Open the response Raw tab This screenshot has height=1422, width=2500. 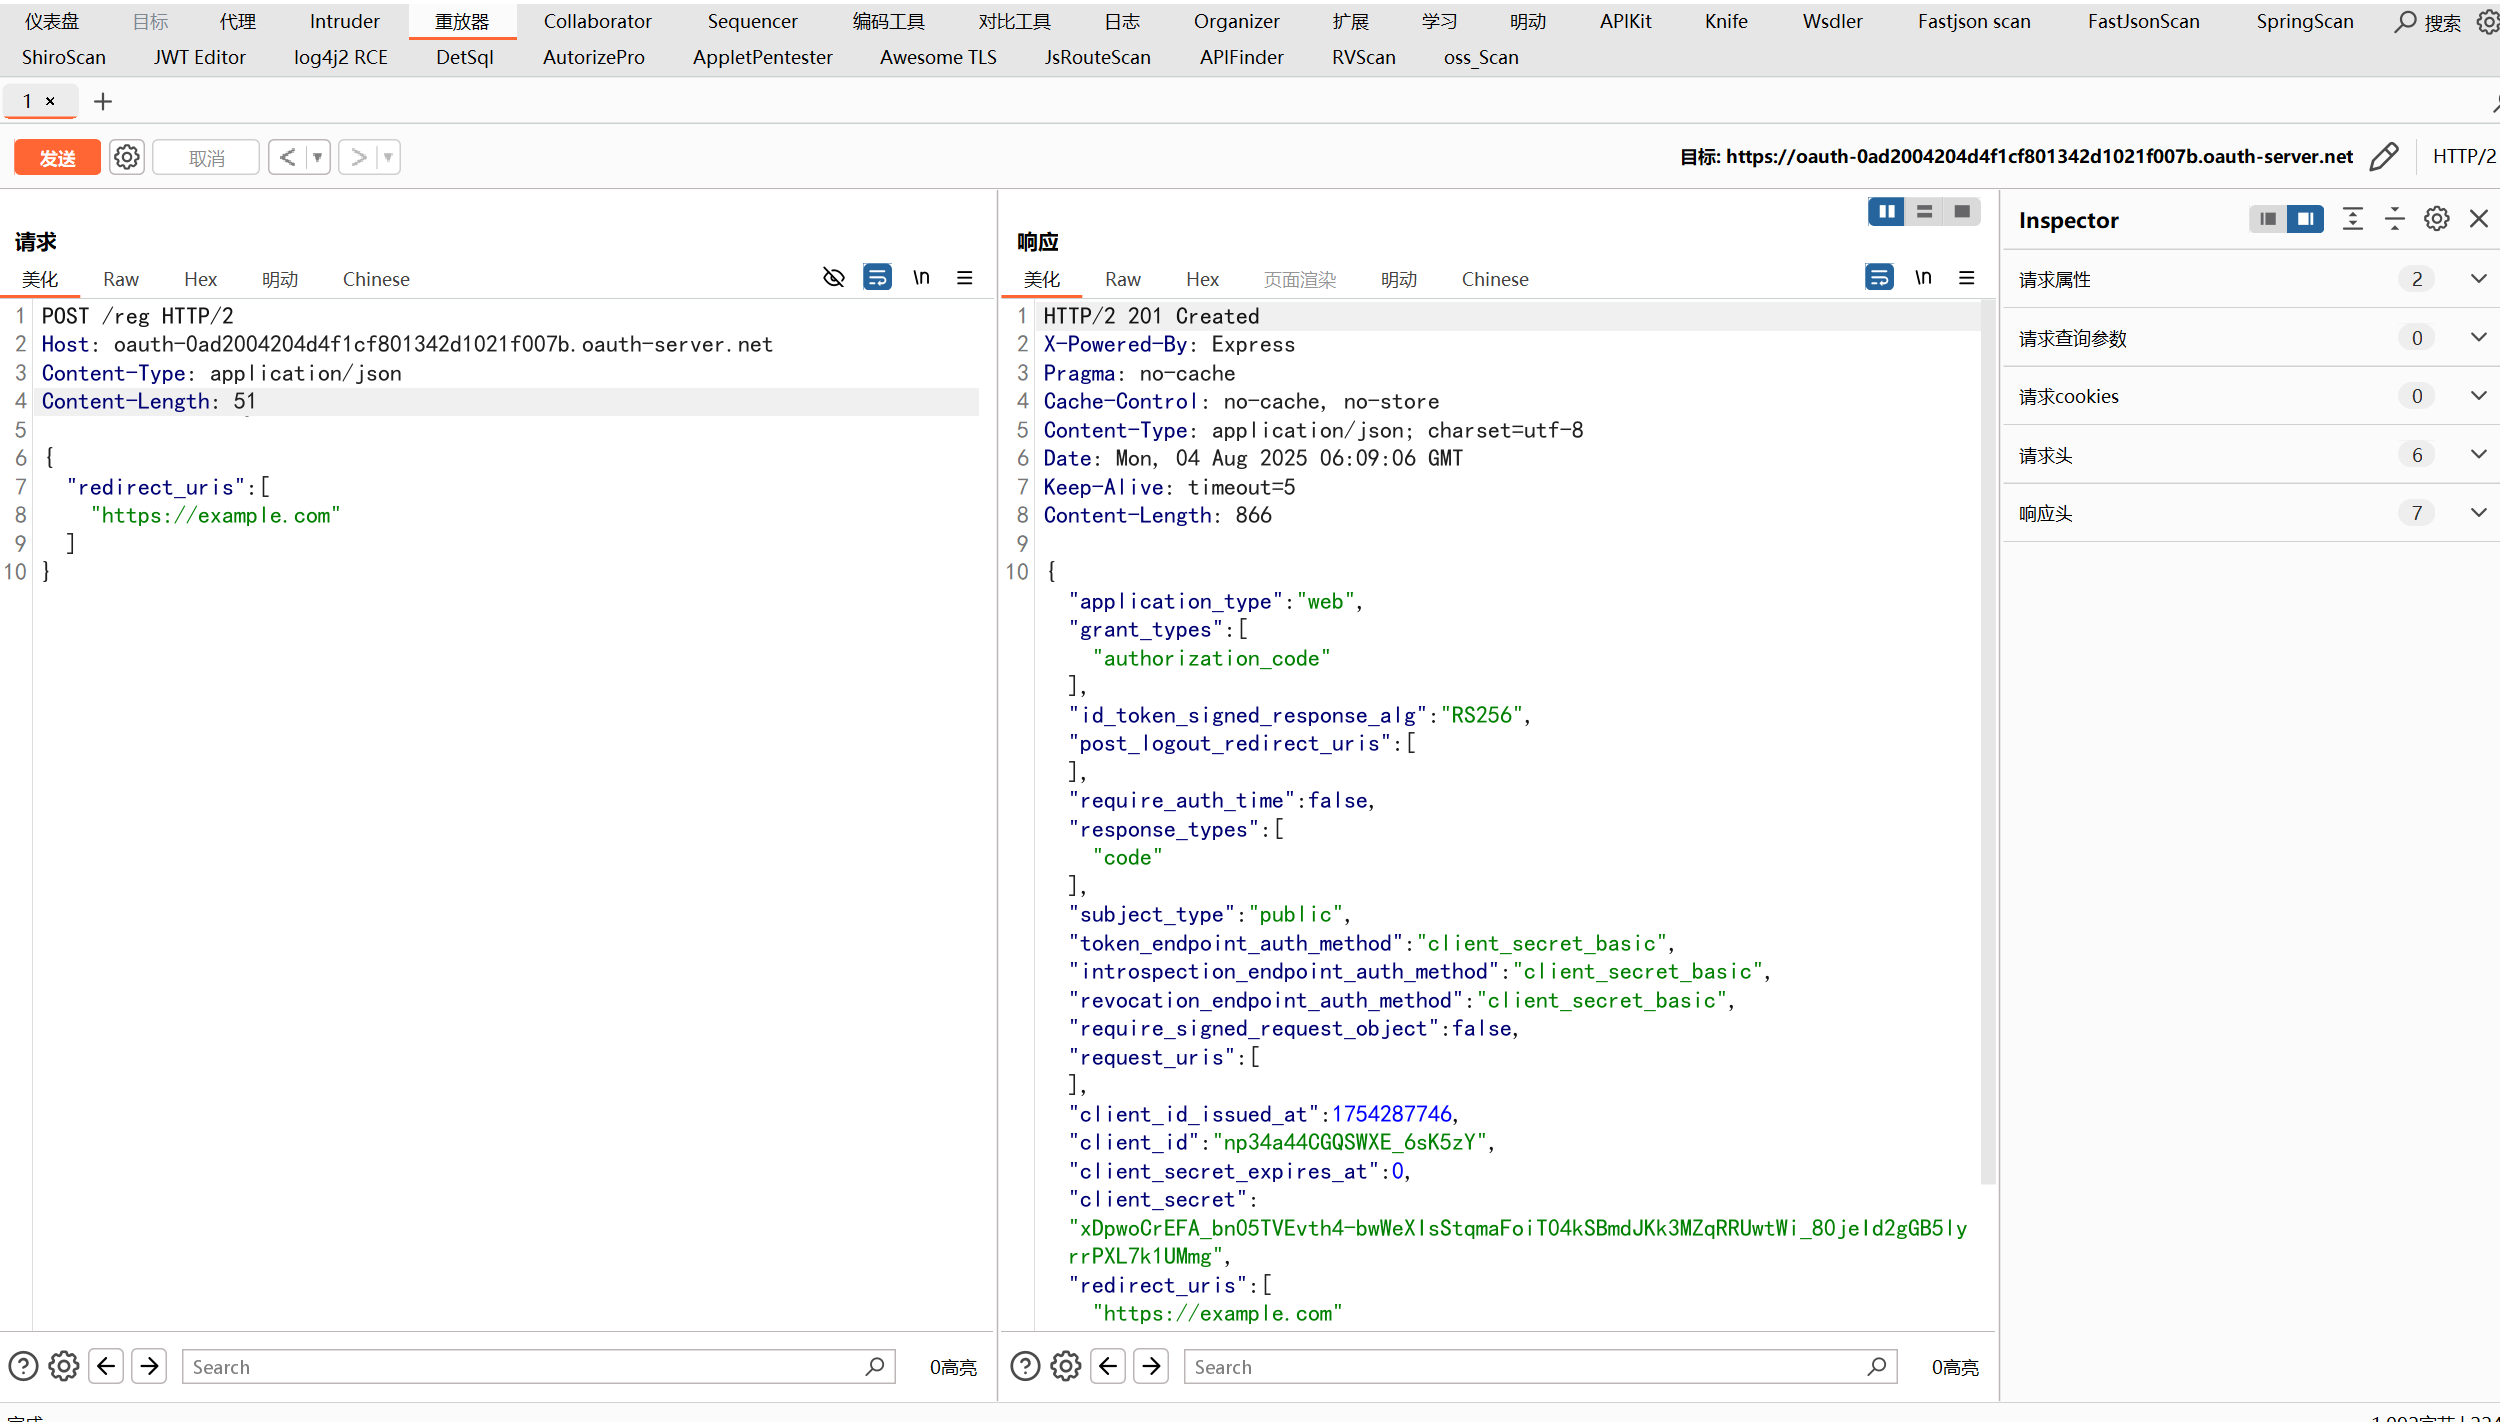(1122, 279)
